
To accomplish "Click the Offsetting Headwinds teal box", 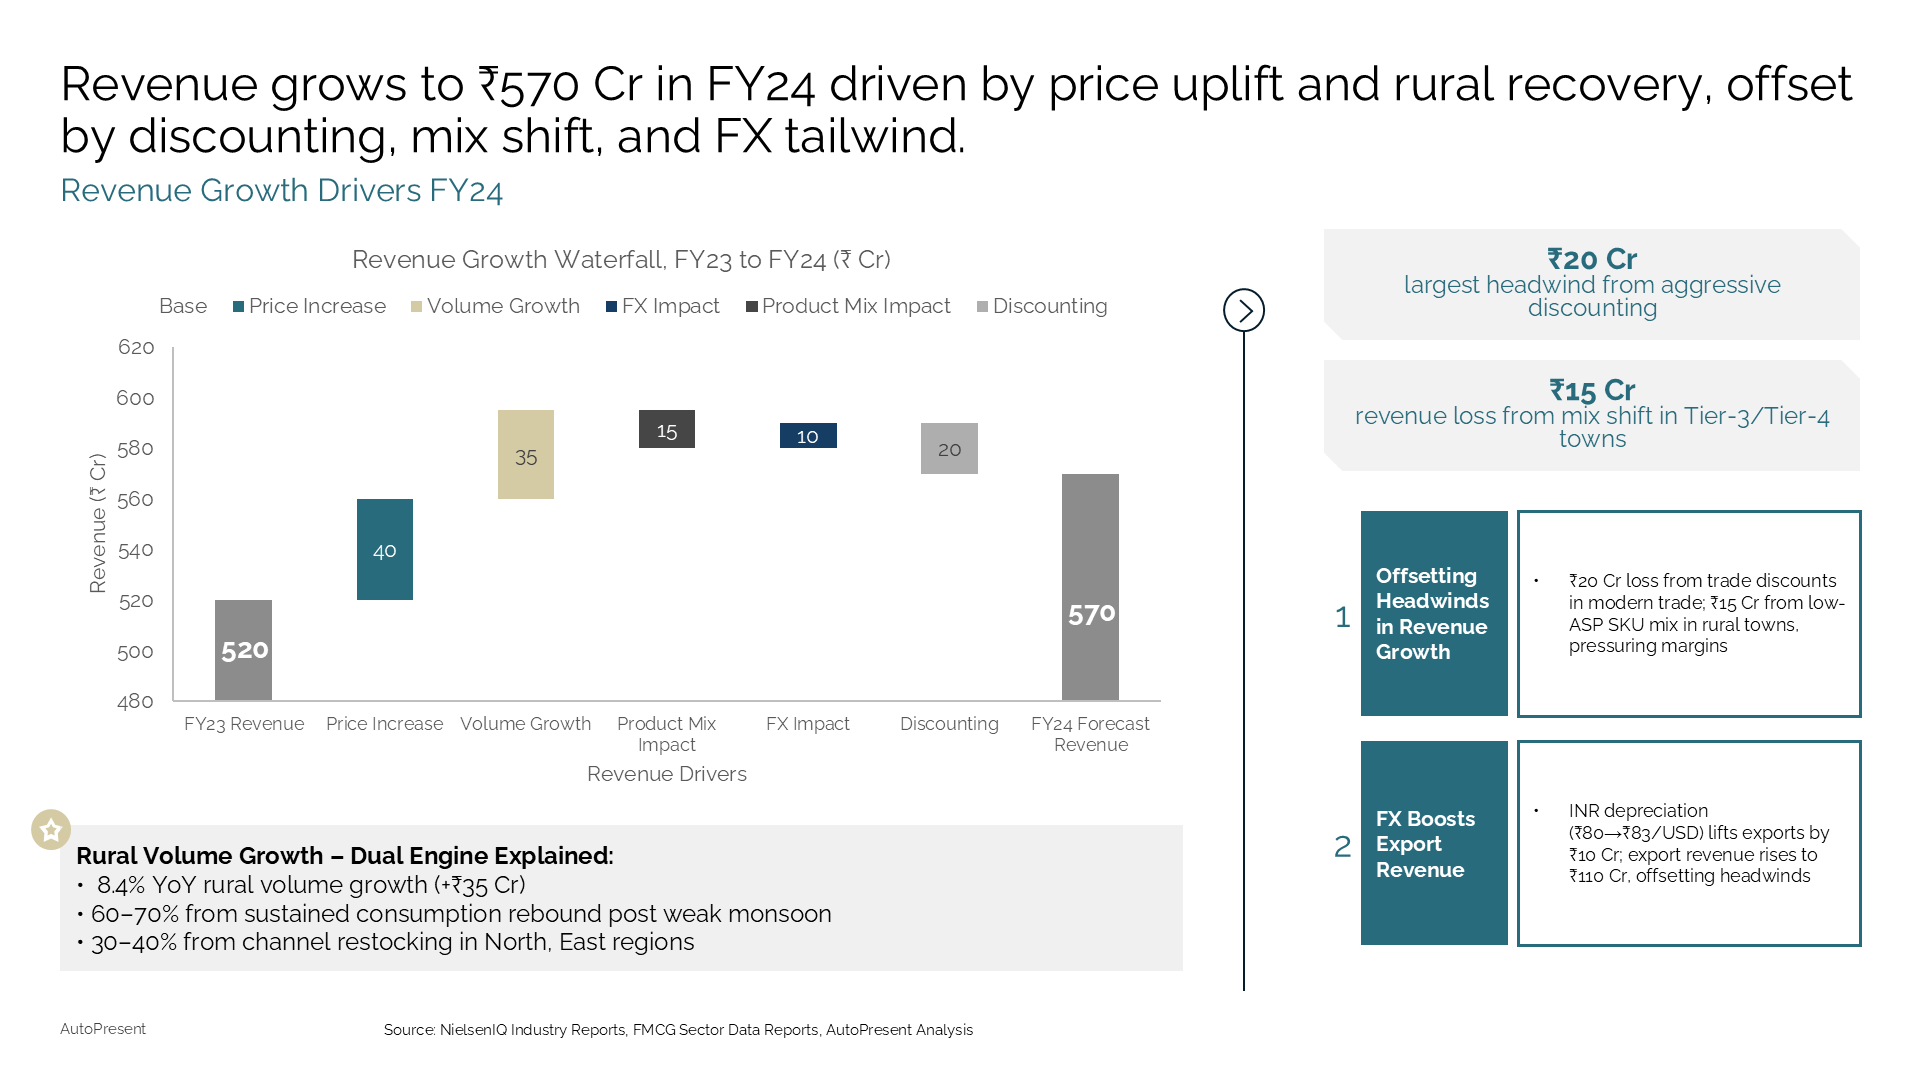I will point(1434,613).
